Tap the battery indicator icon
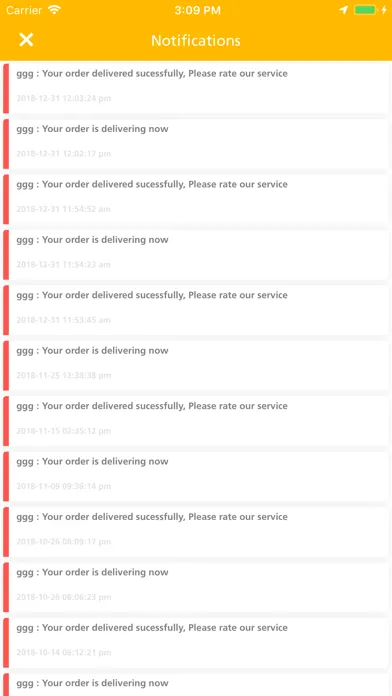392x696 pixels. click(366, 10)
